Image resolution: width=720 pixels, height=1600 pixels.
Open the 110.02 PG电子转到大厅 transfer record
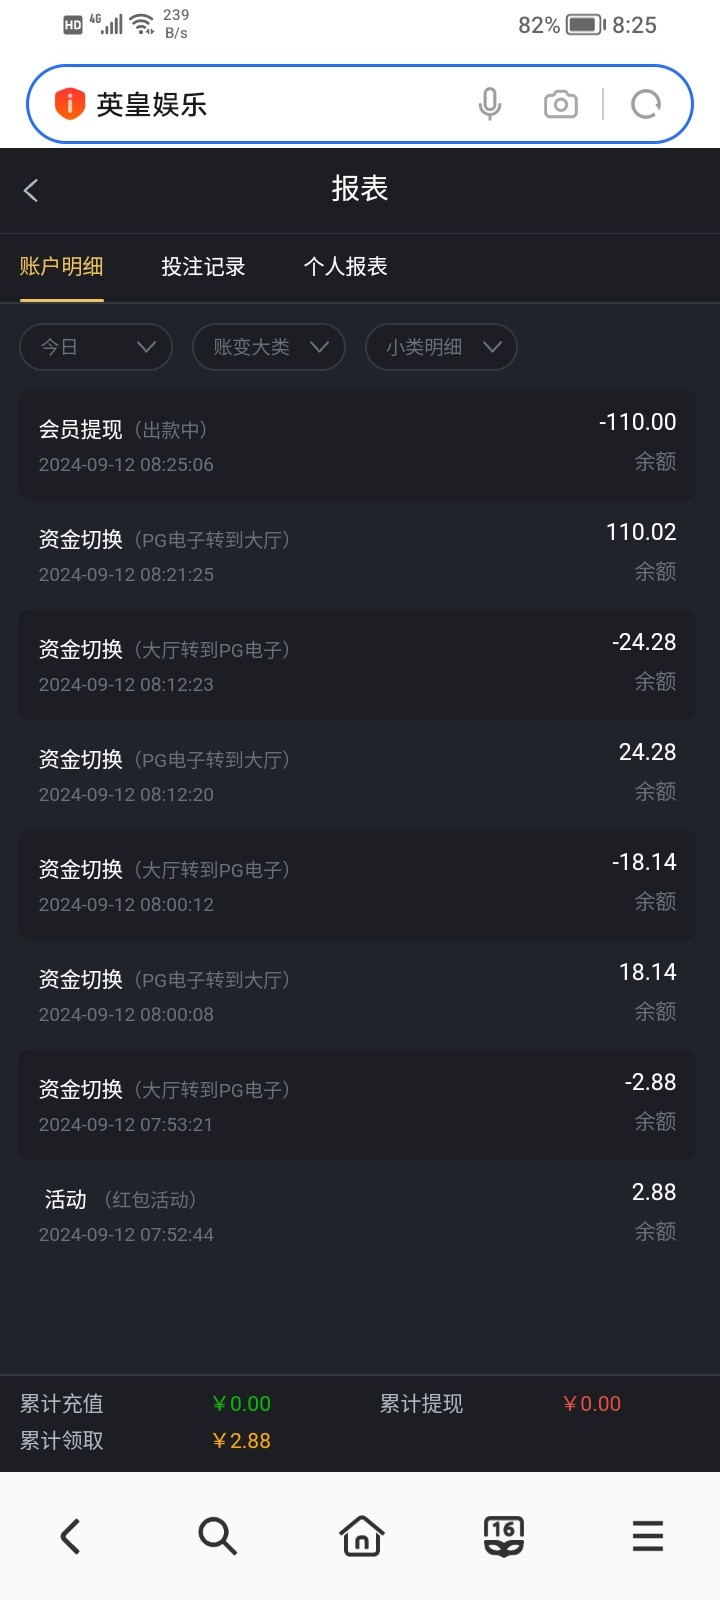(357, 555)
